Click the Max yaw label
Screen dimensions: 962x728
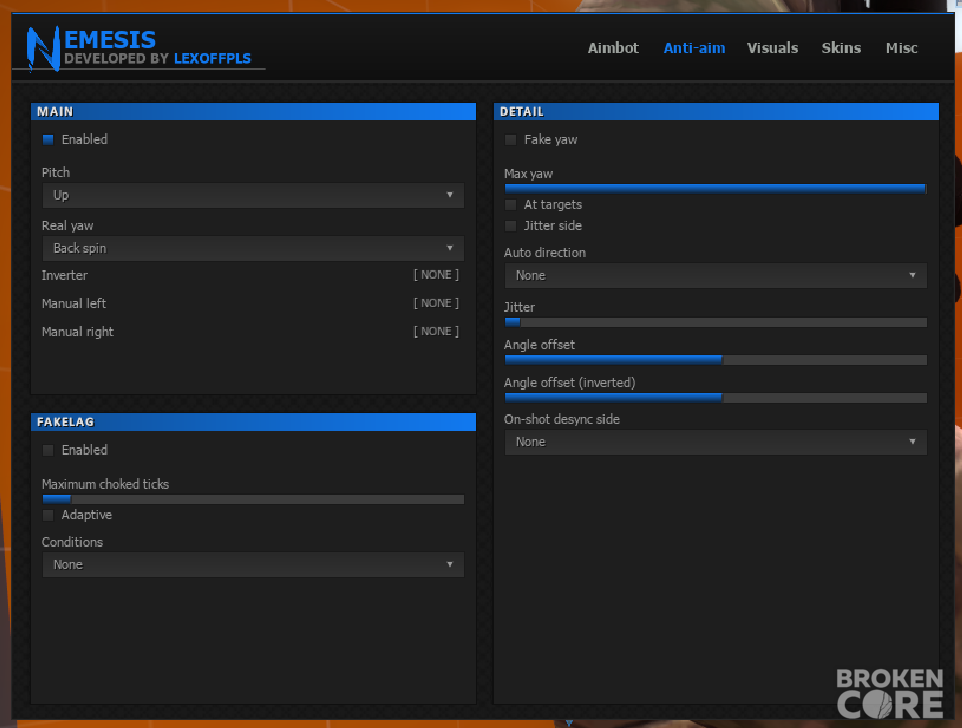click(x=528, y=174)
